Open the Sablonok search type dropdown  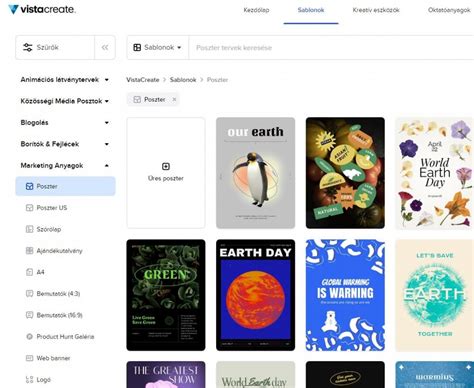[x=157, y=47]
